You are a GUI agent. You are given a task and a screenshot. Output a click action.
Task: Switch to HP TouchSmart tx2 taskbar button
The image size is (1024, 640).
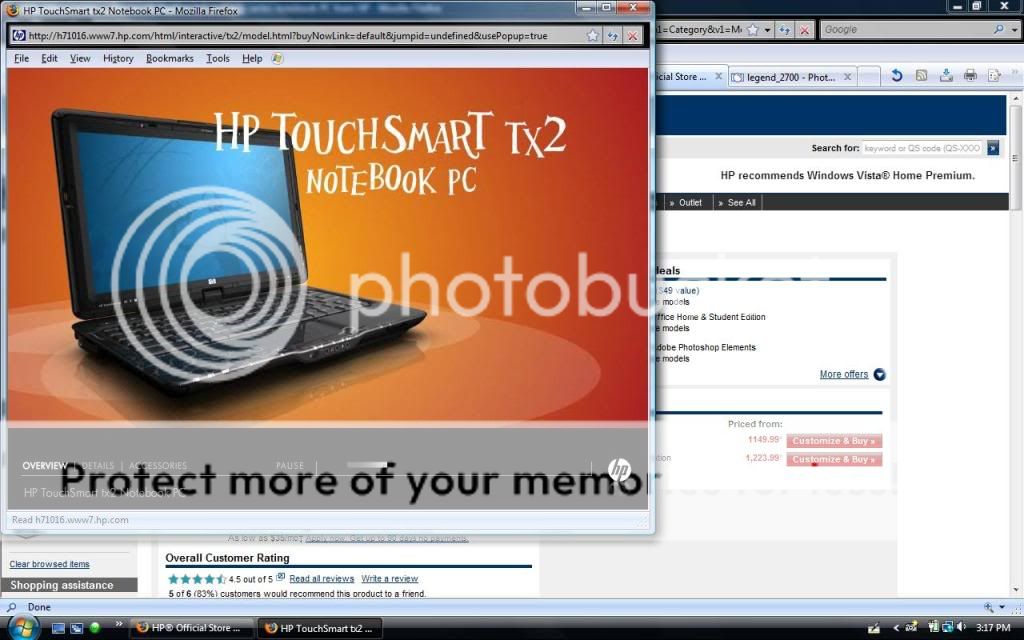point(319,628)
